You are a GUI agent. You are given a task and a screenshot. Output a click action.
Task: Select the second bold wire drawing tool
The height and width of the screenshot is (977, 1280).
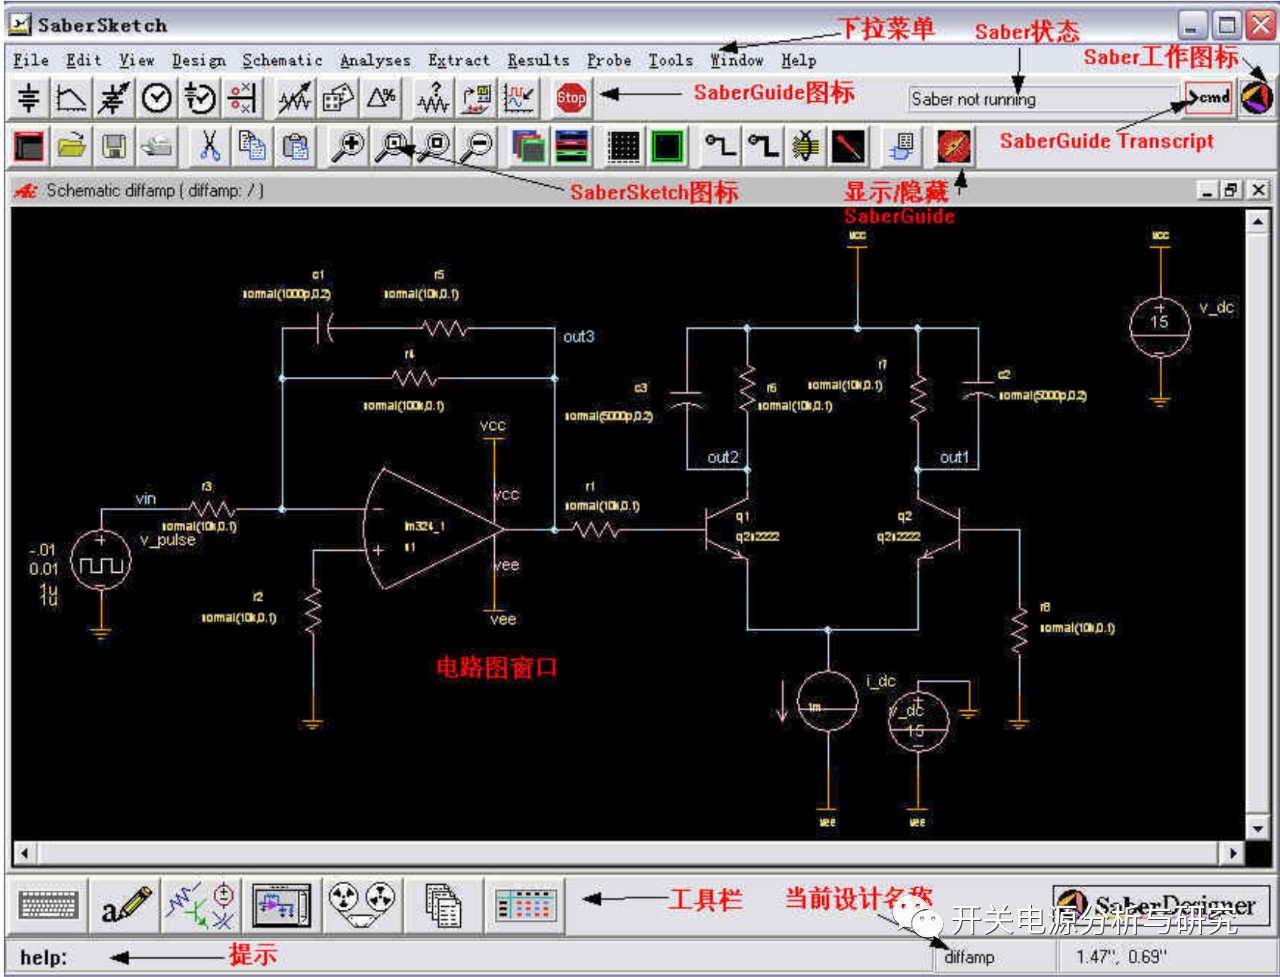(x=763, y=147)
